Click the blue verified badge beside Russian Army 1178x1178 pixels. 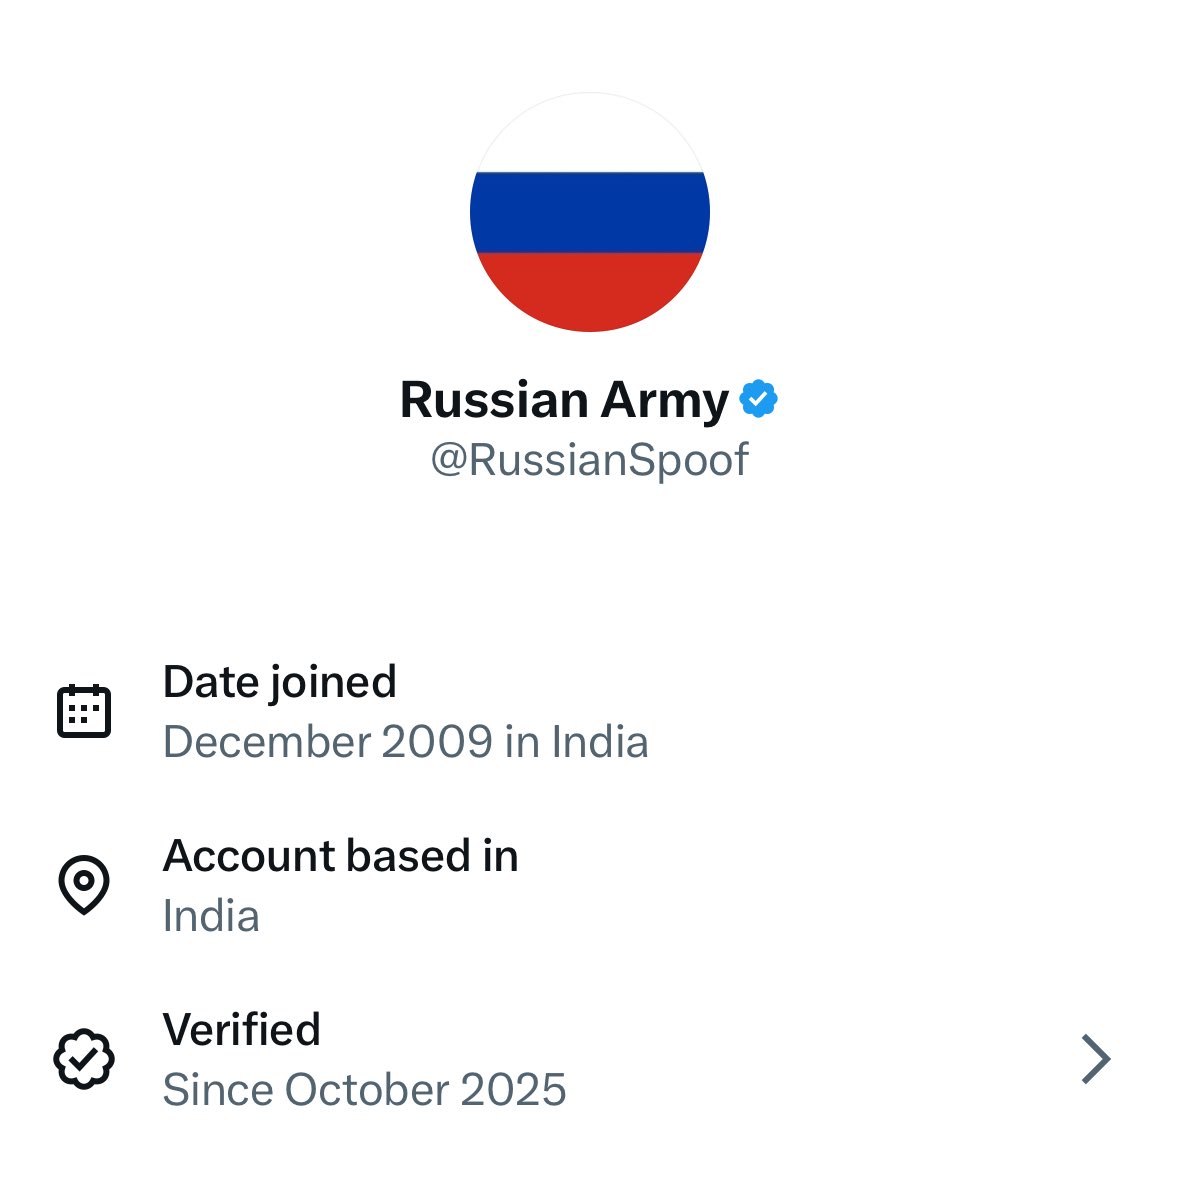[x=758, y=399]
